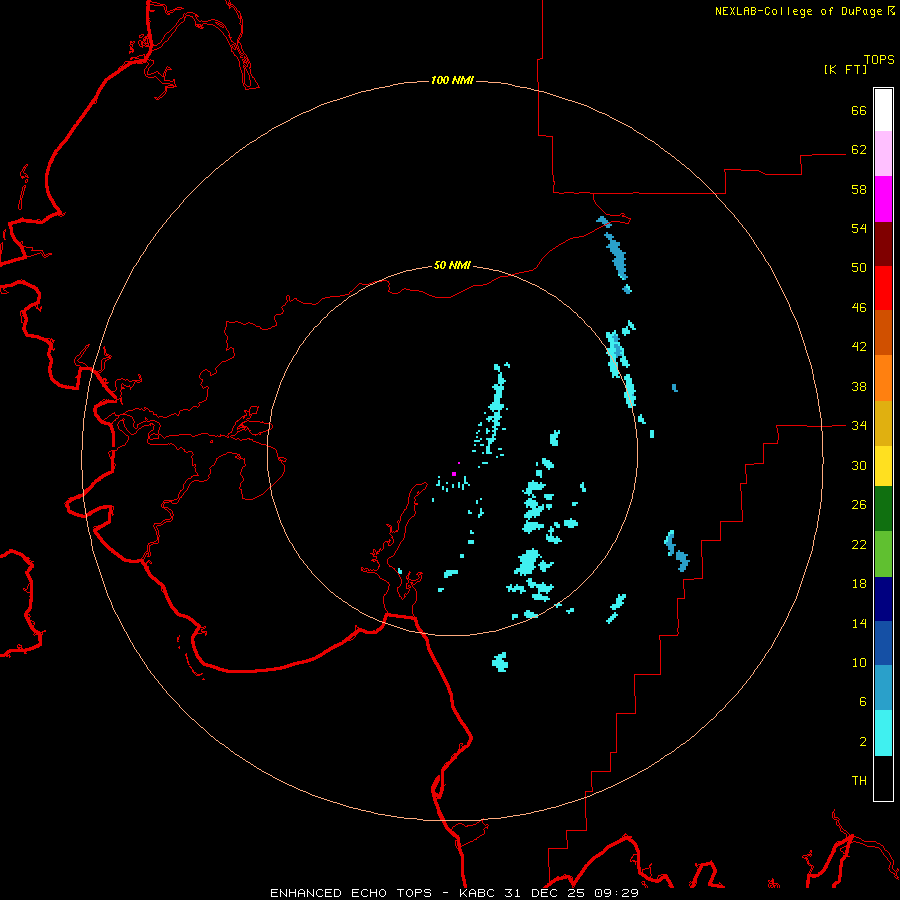Click the '66' legend value
Image resolution: width=900 pixels, height=900 pixels.
tap(859, 111)
